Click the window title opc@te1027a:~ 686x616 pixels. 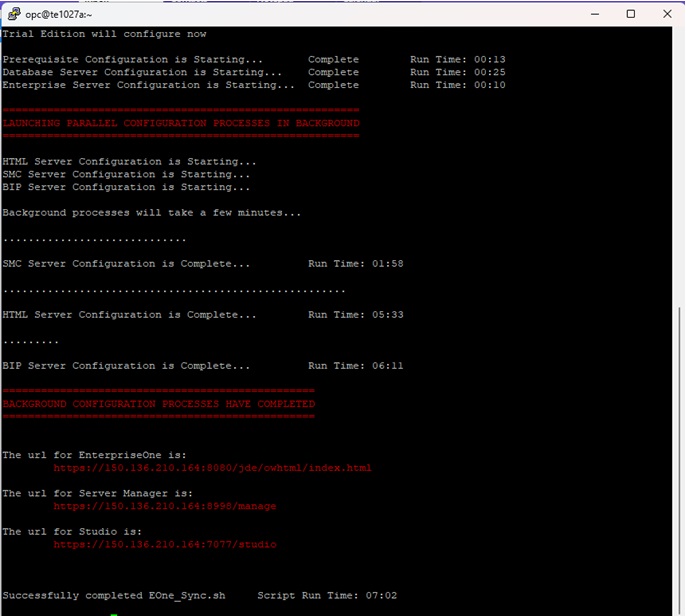(x=59, y=14)
